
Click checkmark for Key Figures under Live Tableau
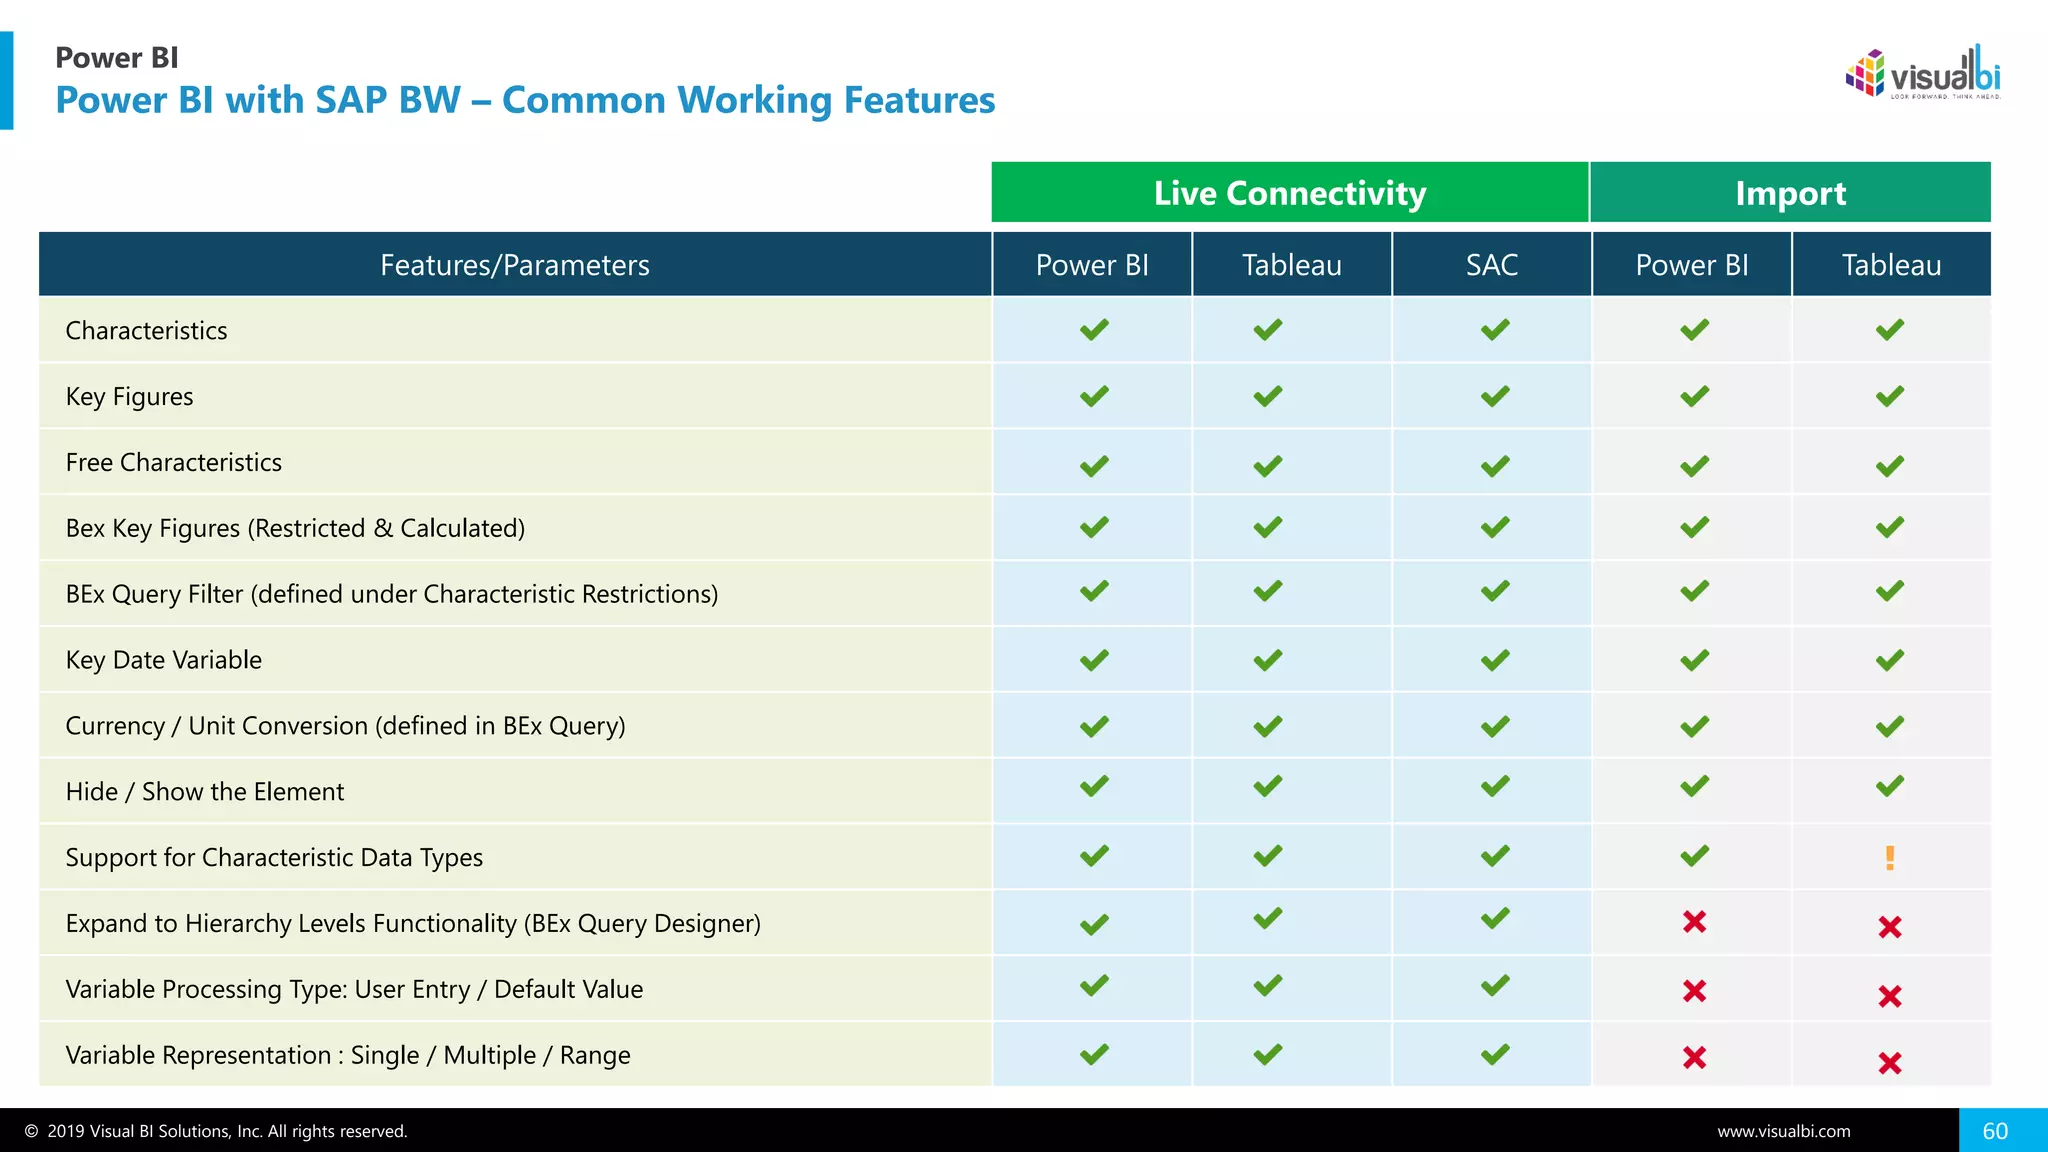coord(1268,397)
